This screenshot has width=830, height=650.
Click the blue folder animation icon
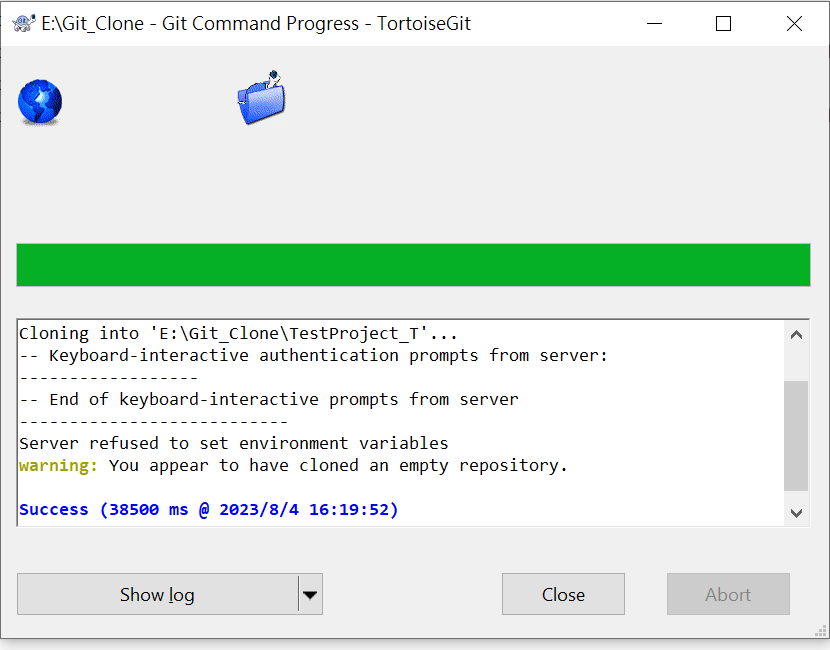pos(261,97)
